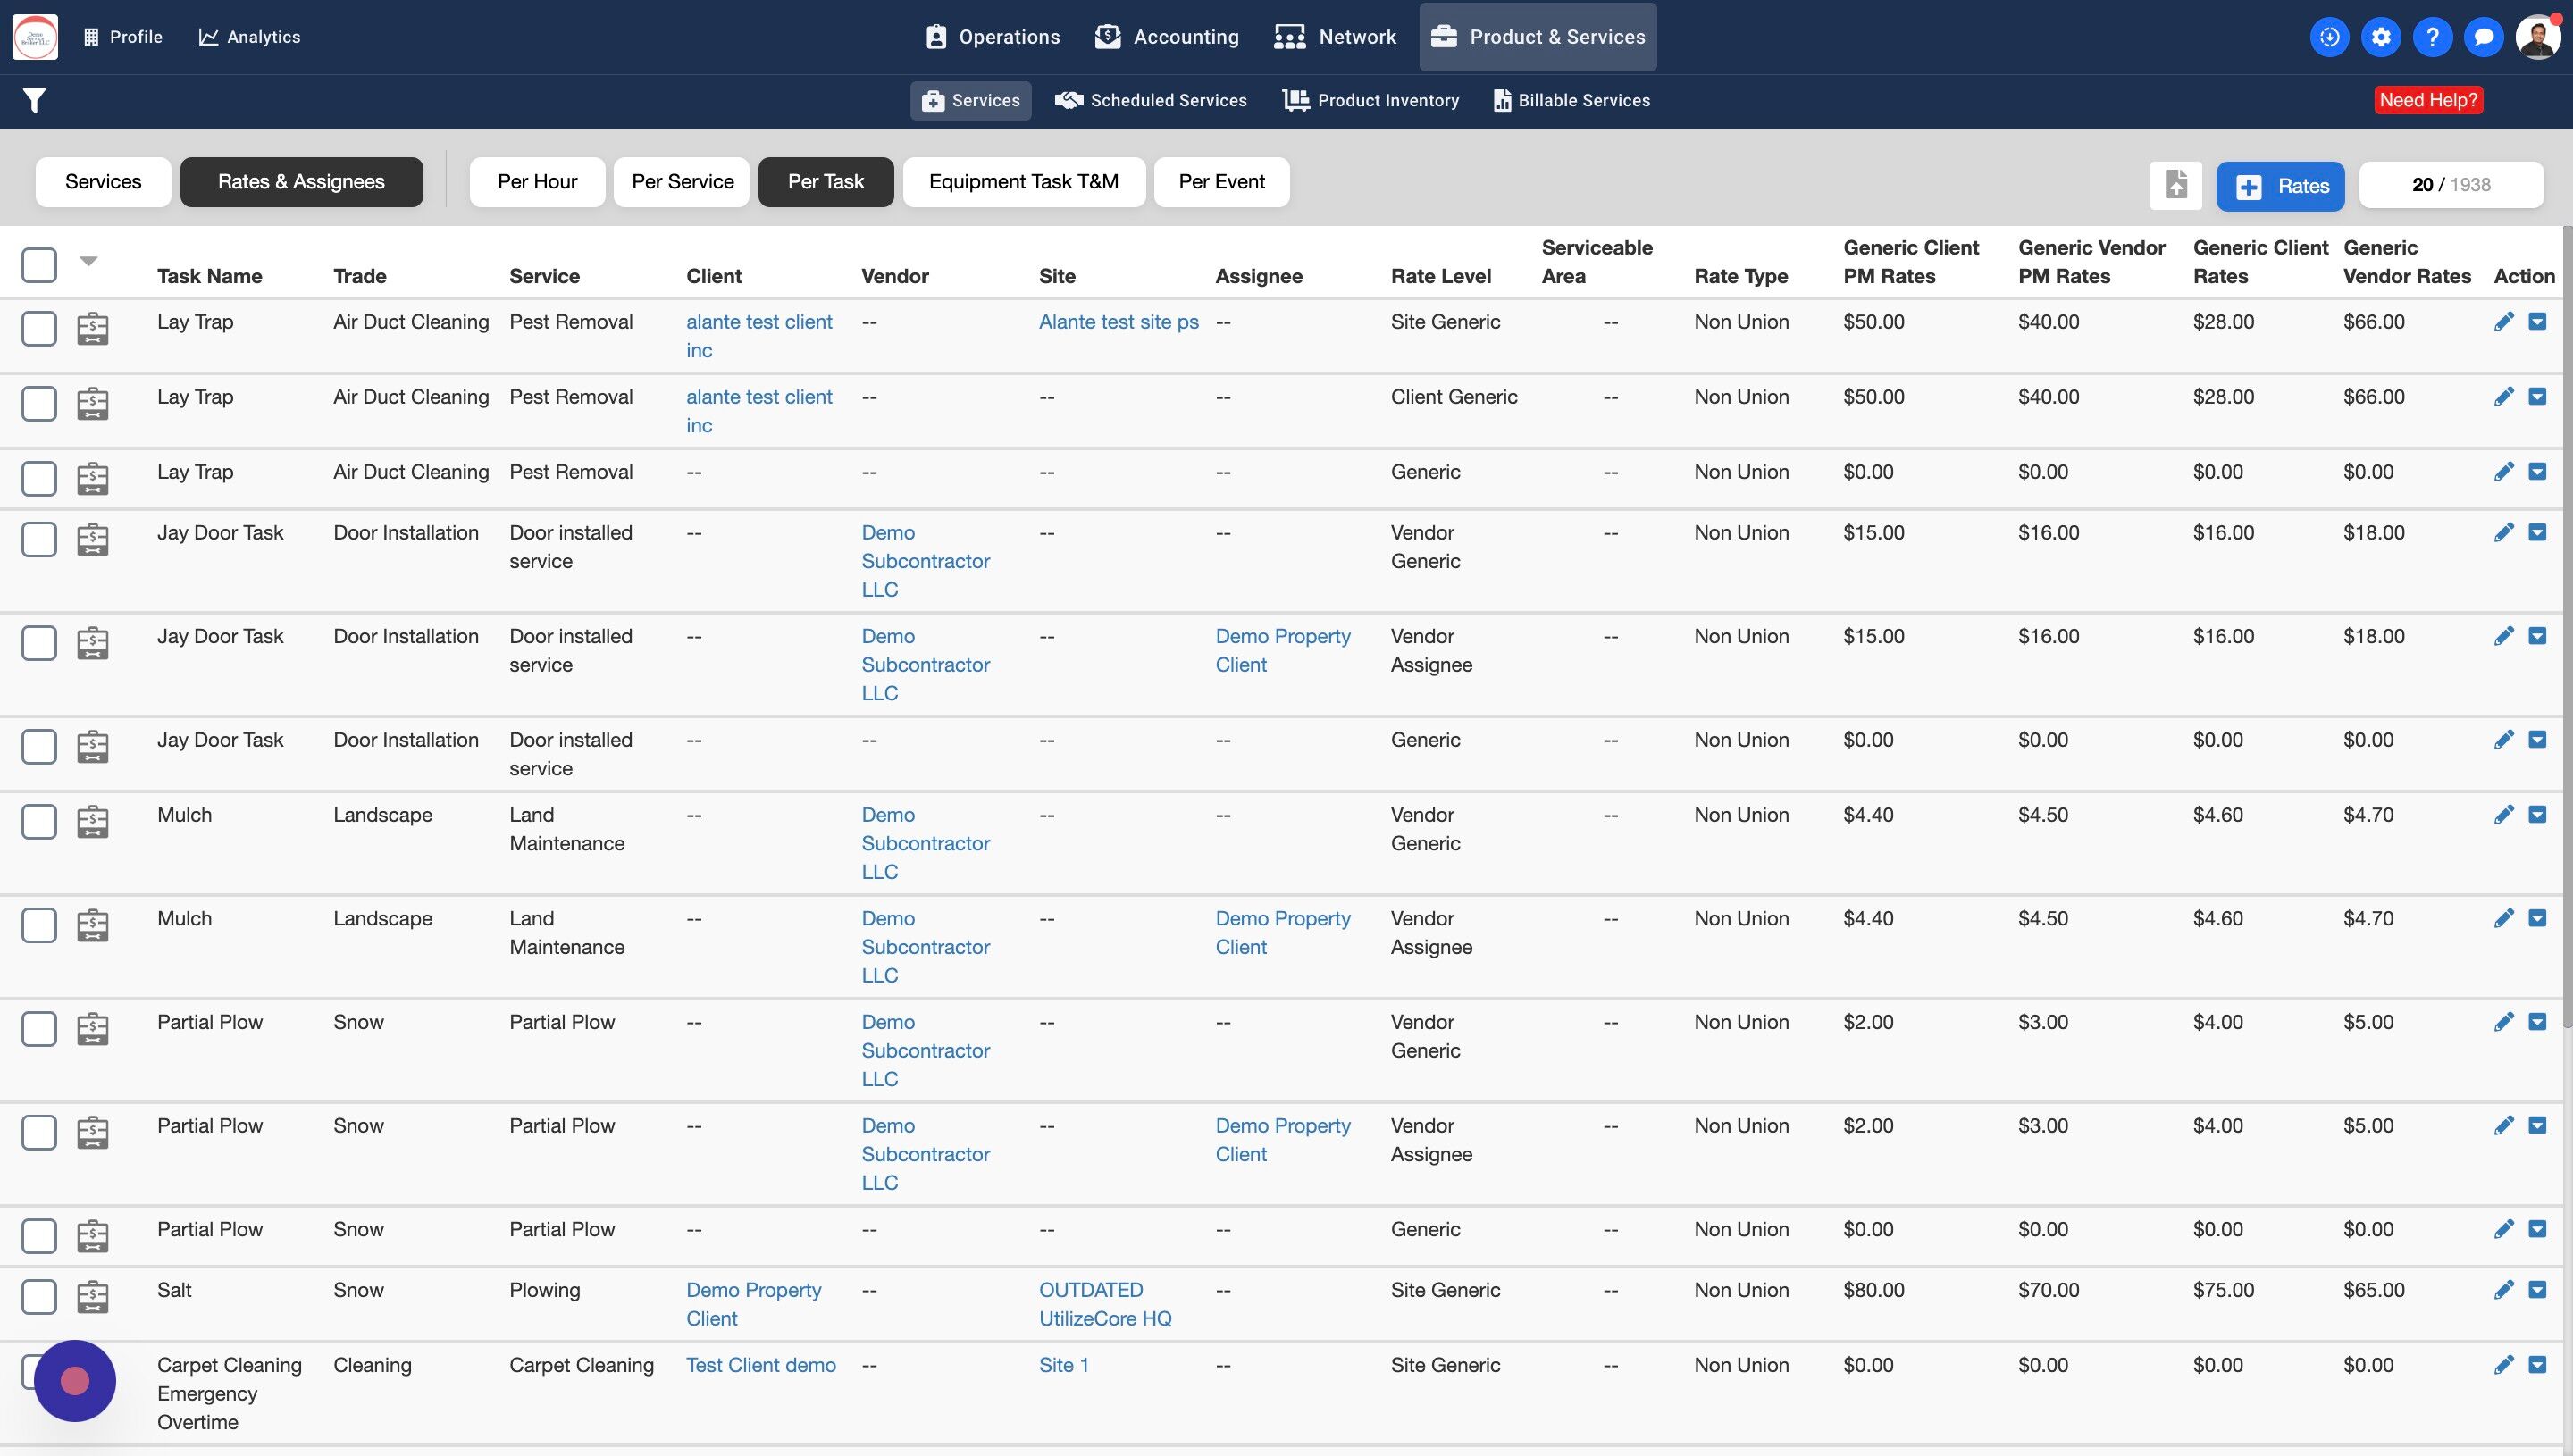Open the chat messages icon
Viewport: 2573px width, 1456px height.
pos(2483,37)
